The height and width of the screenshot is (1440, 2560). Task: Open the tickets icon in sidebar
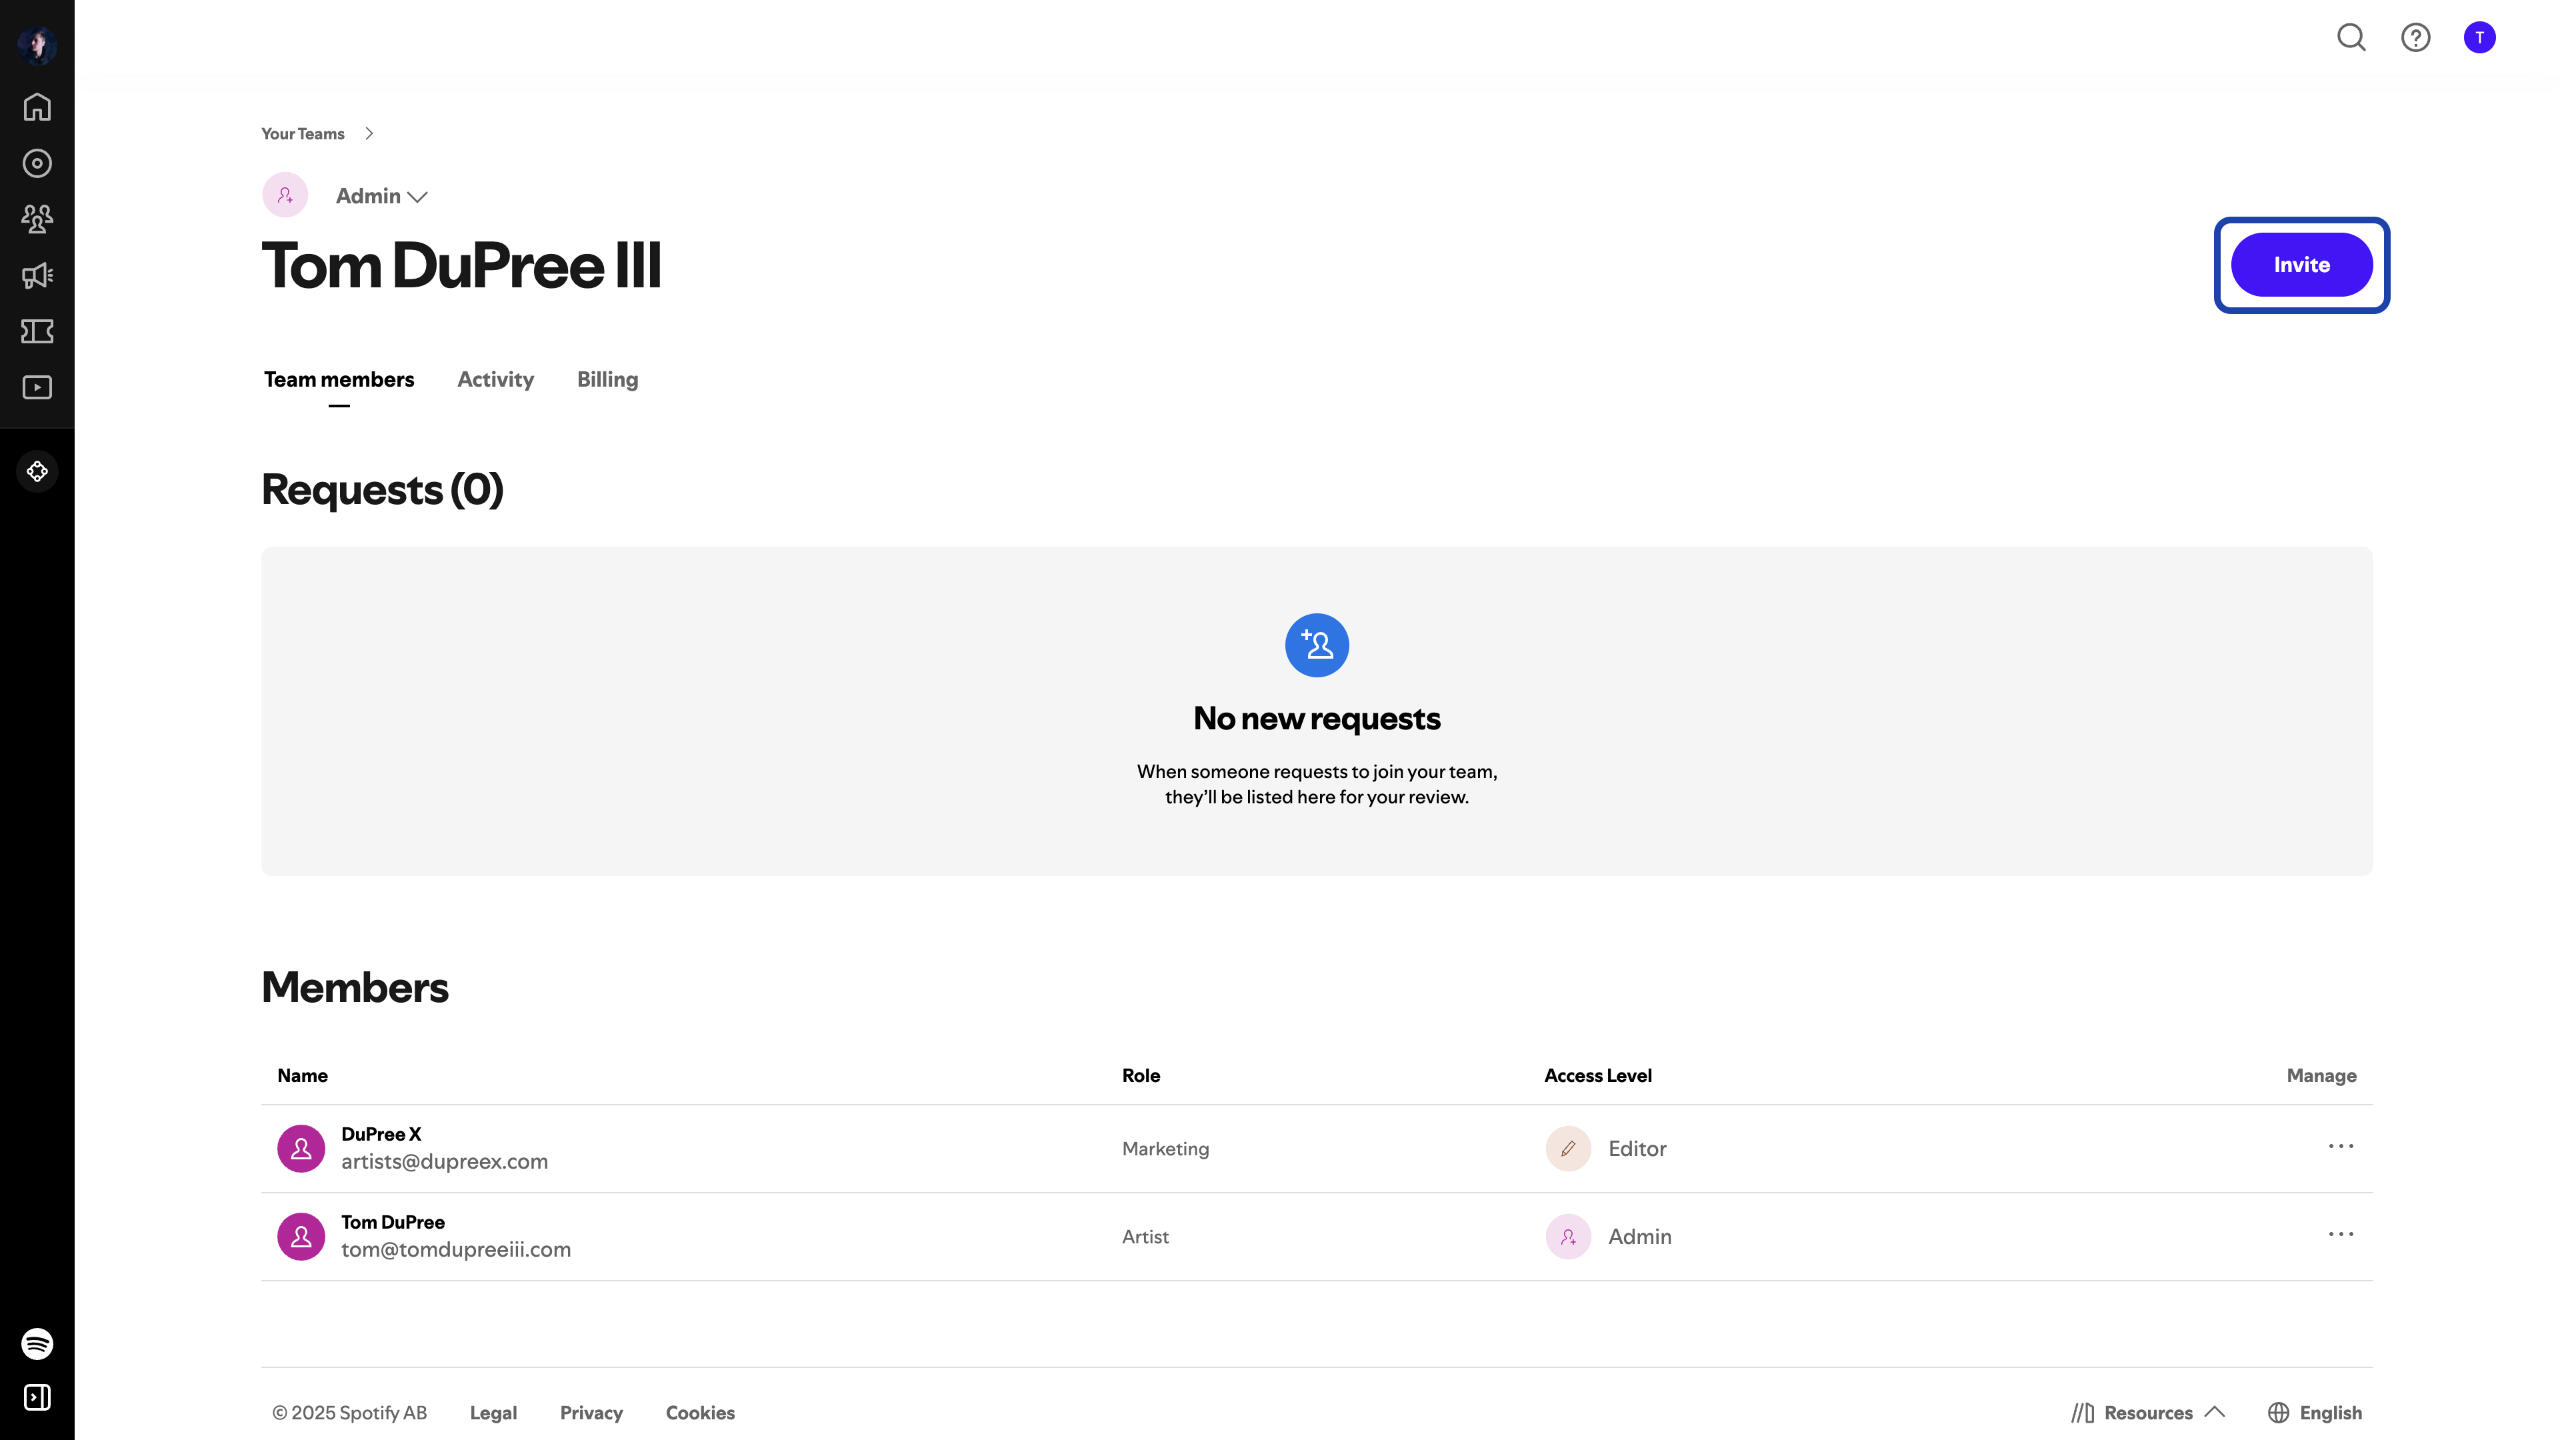(x=37, y=331)
